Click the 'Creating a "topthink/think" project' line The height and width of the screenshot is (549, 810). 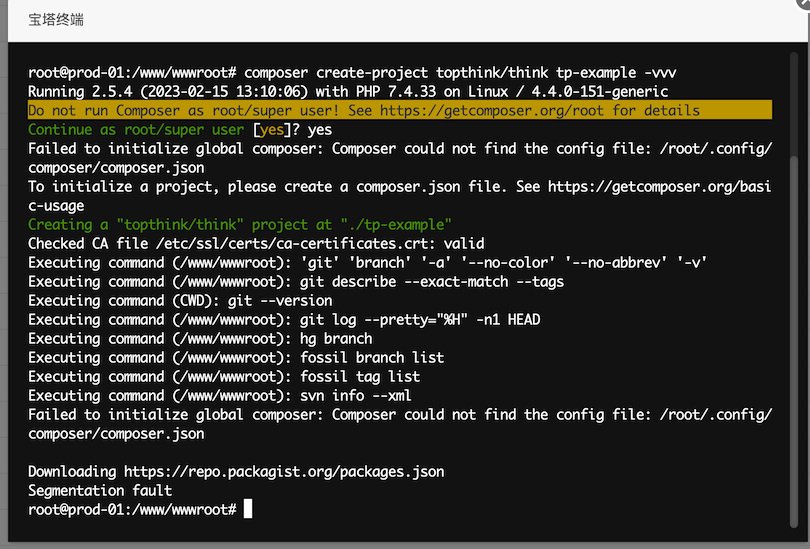tap(240, 225)
